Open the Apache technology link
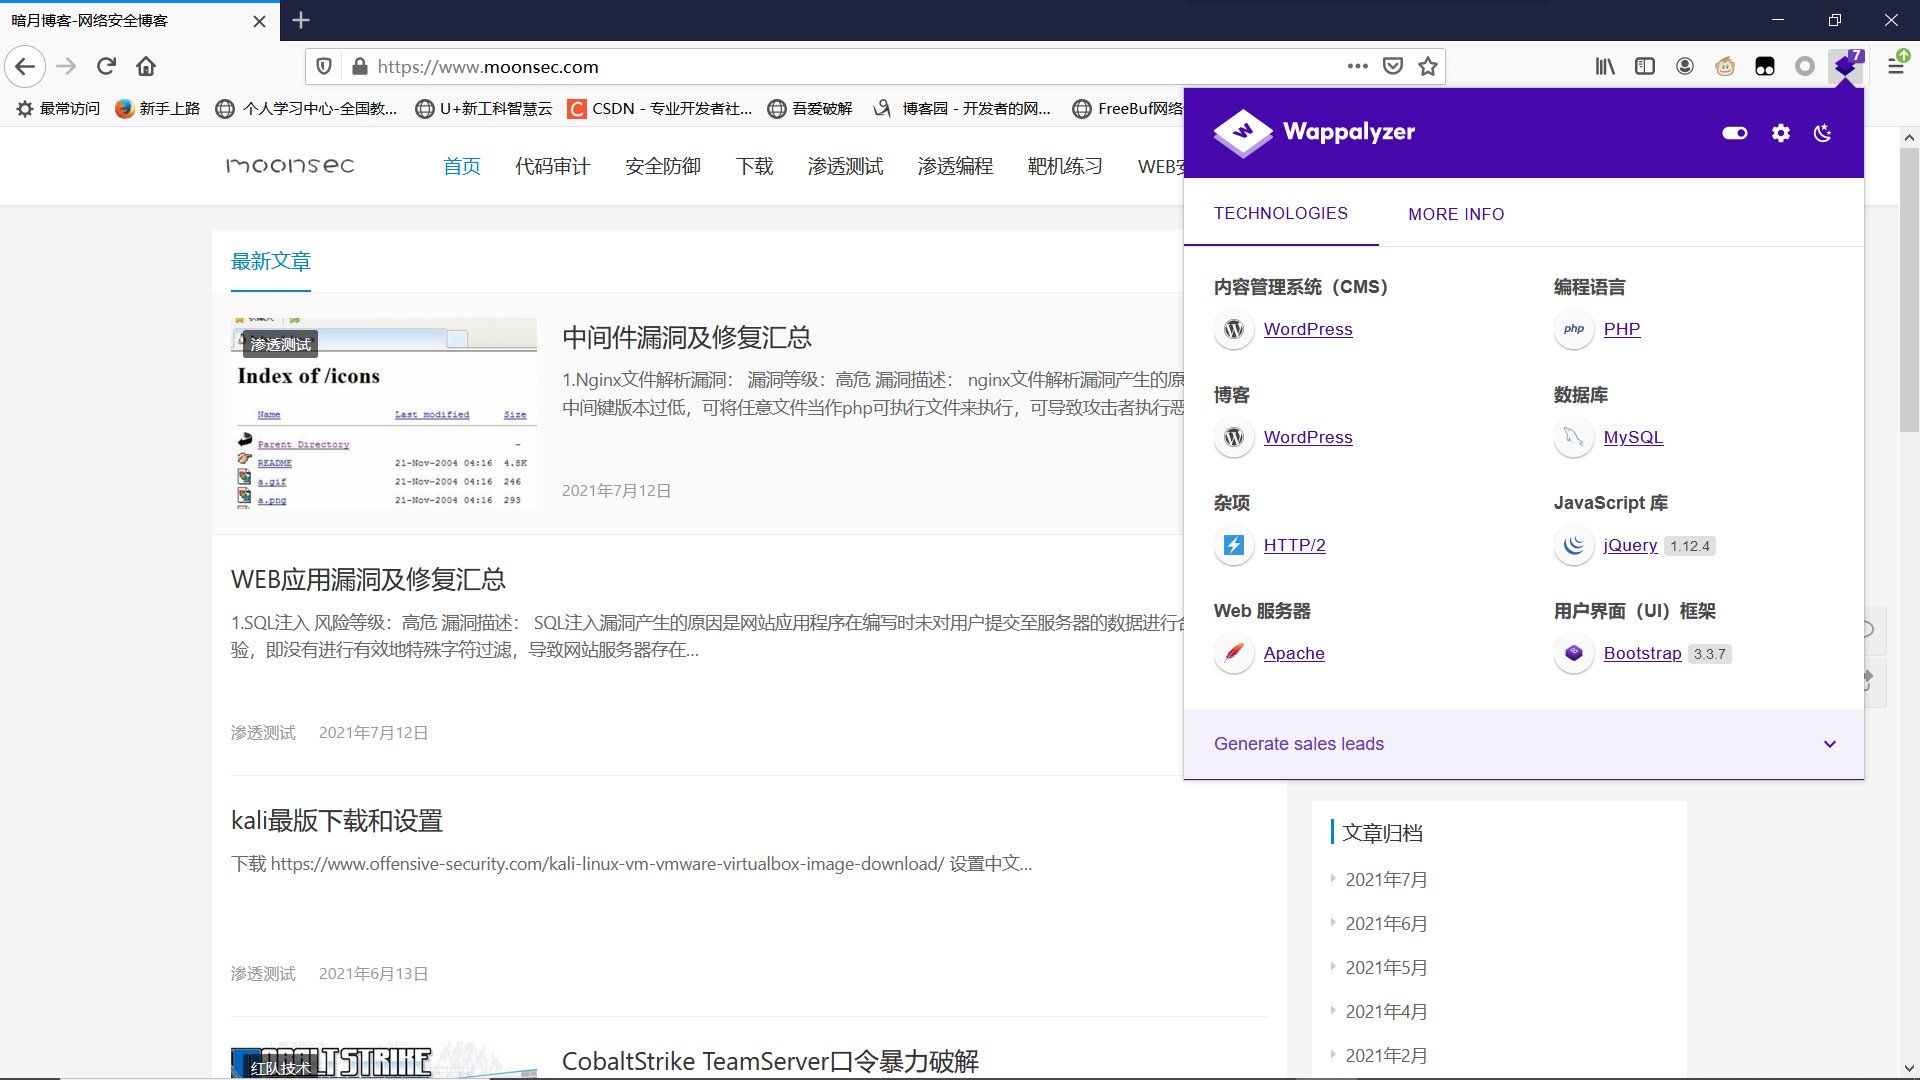The height and width of the screenshot is (1080, 1920). (1294, 653)
